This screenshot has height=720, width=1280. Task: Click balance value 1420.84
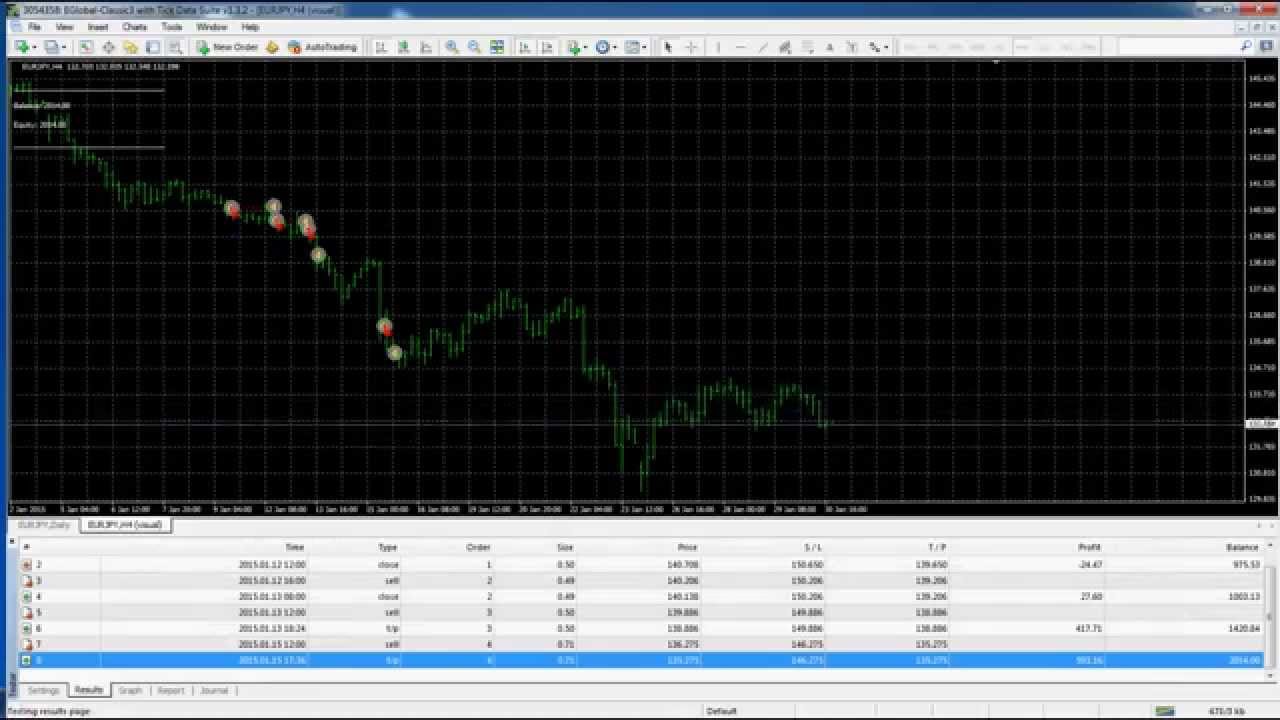pyautogui.click(x=1243, y=628)
